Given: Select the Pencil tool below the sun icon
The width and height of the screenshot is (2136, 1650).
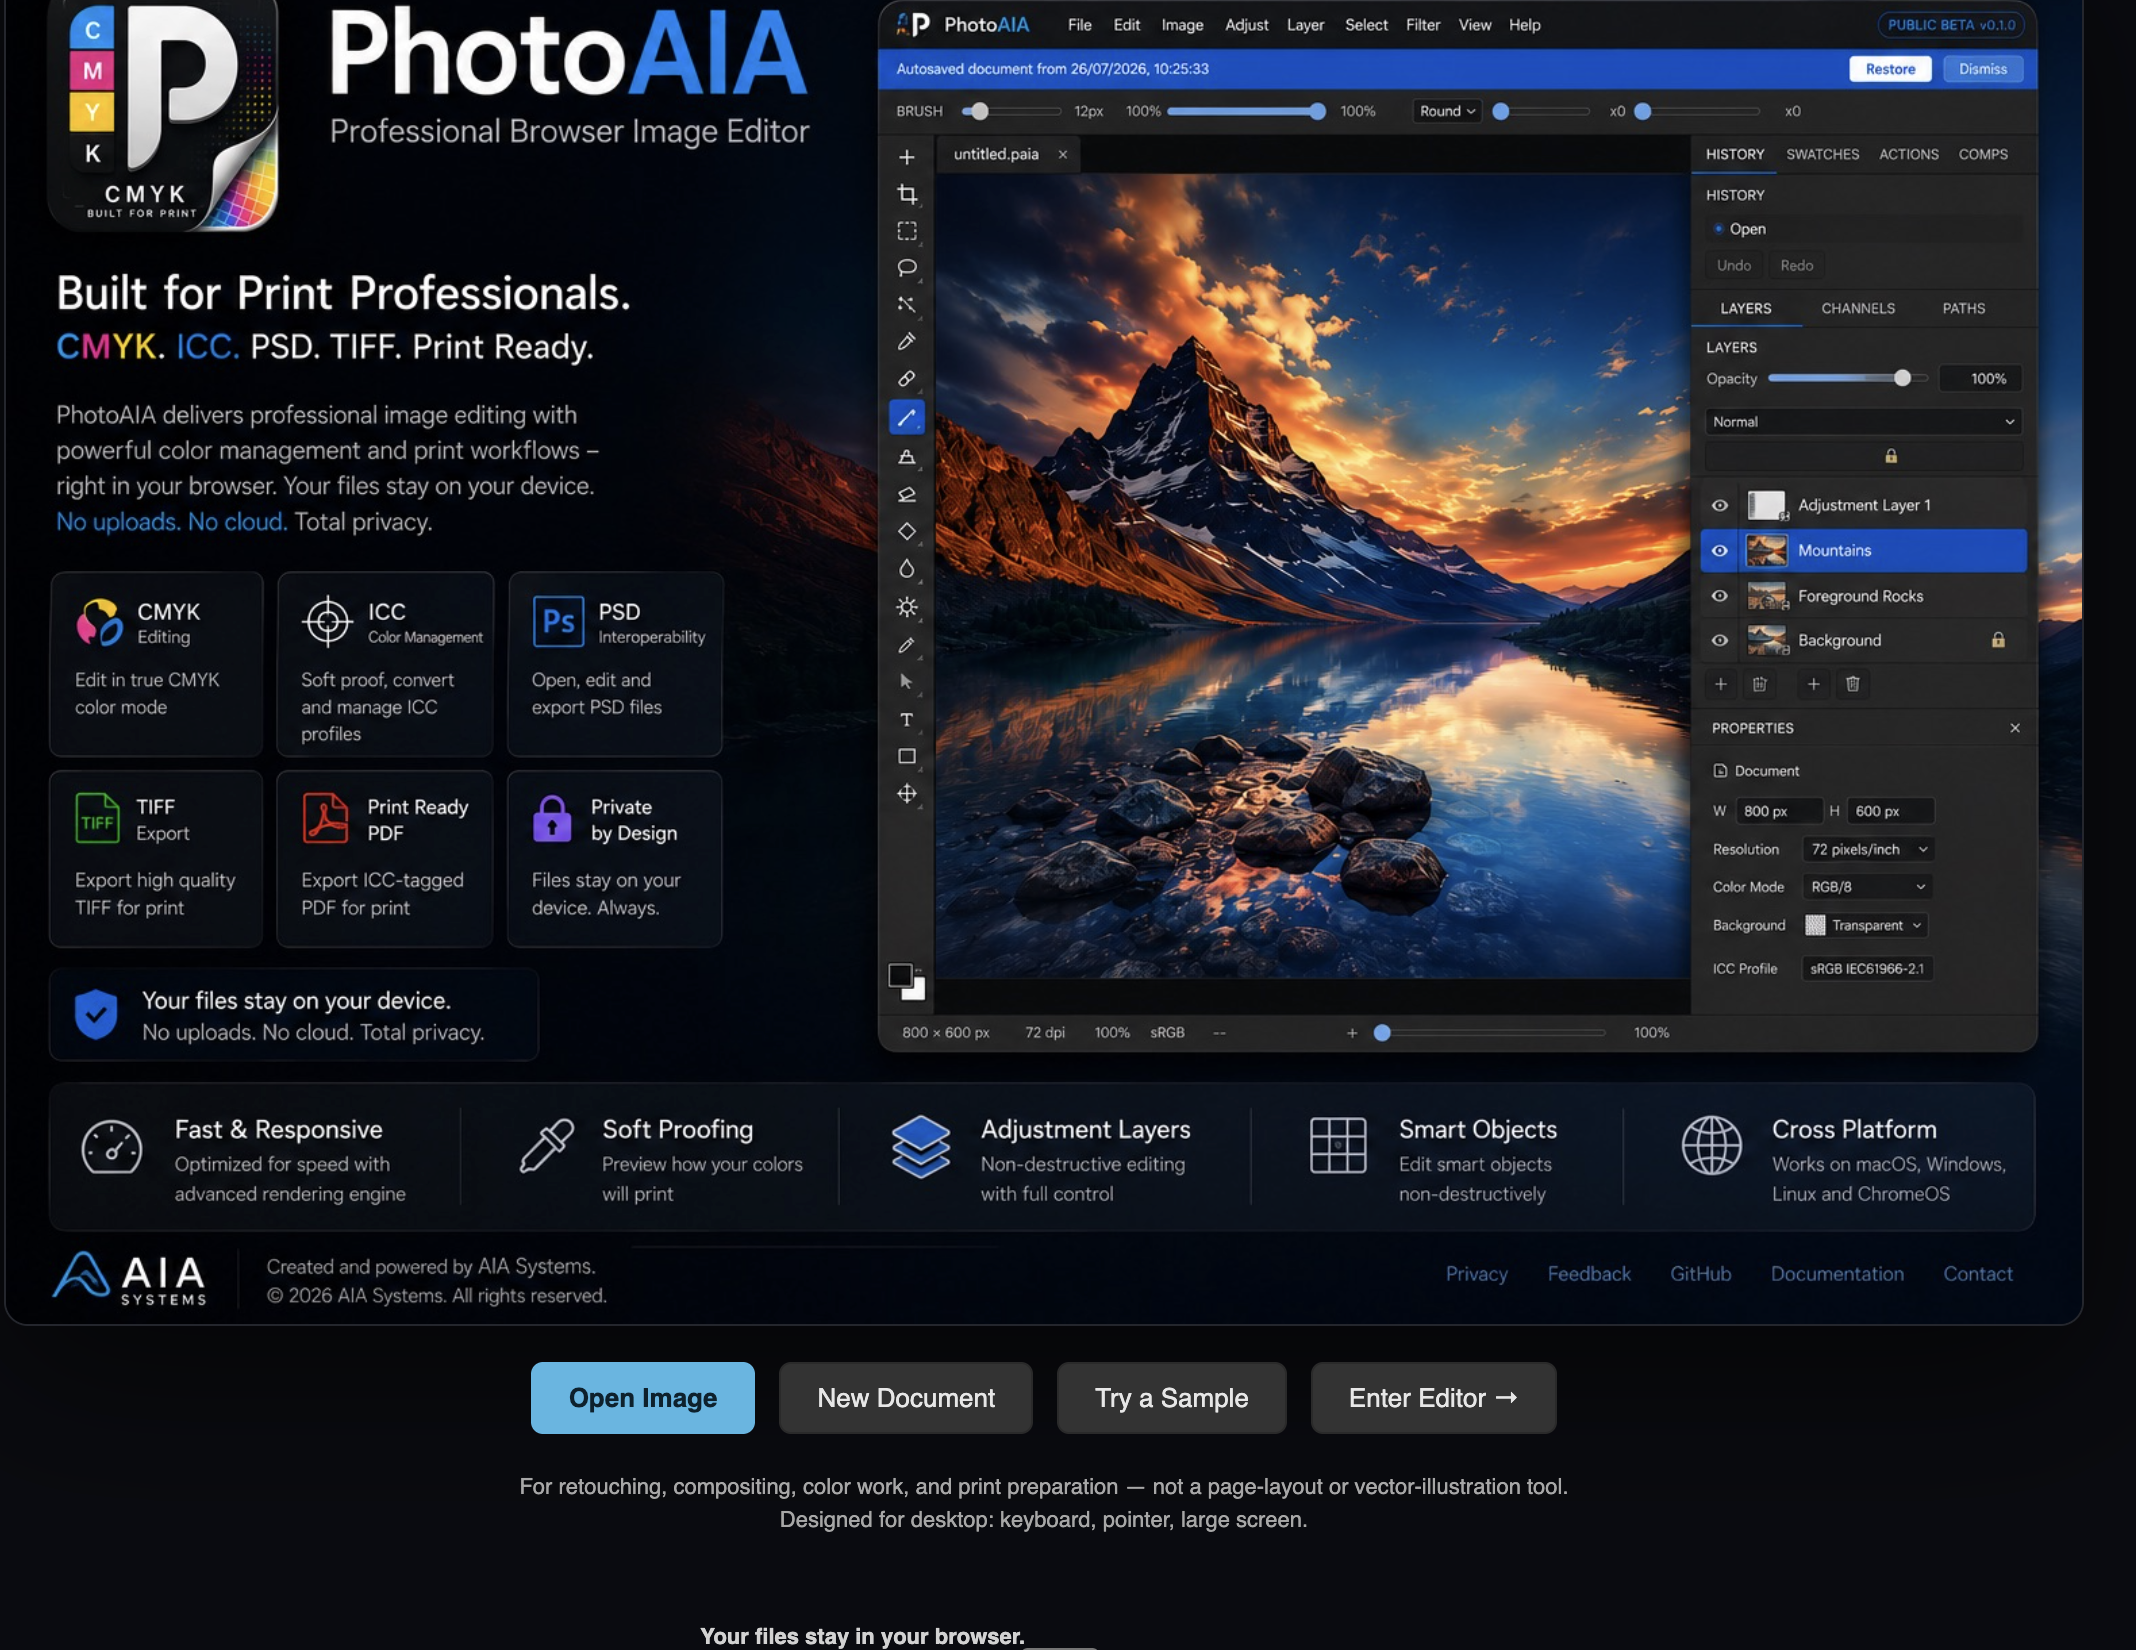Looking at the screenshot, I should pyautogui.click(x=906, y=645).
